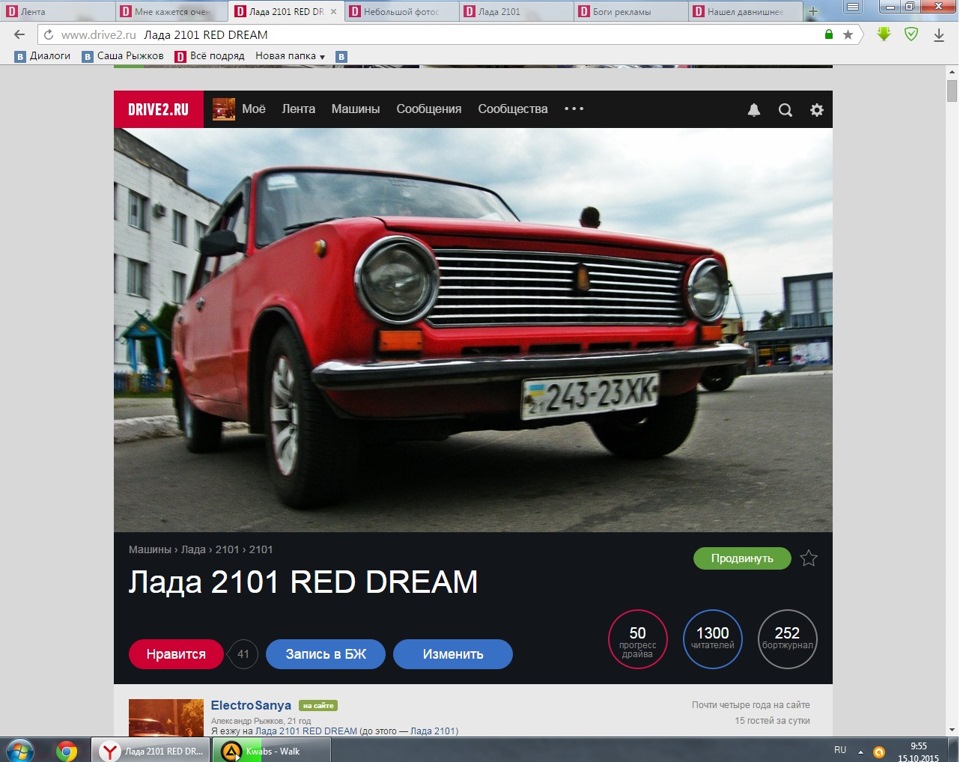Switch to Yandex browser taskbar item
The width and height of the screenshot is (960, 762).
click(151, 750)
